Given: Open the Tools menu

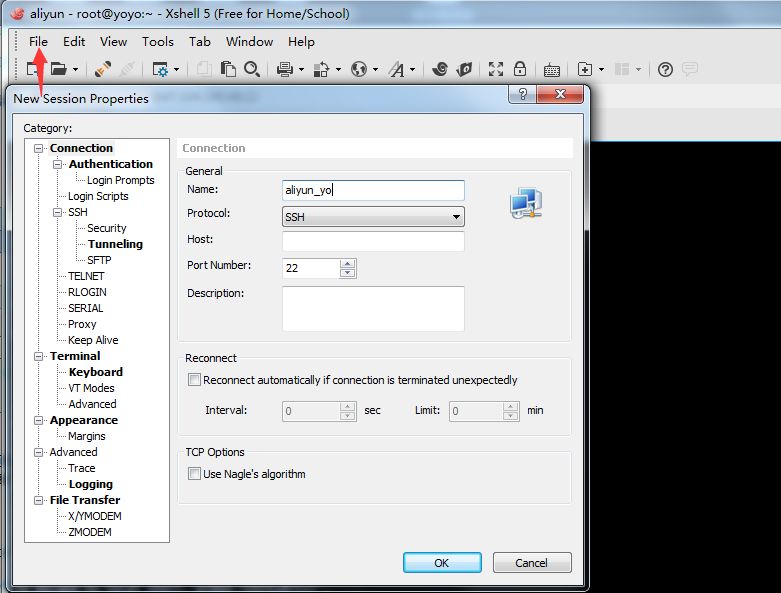Looking at the screenshot, I should (157, 42).
